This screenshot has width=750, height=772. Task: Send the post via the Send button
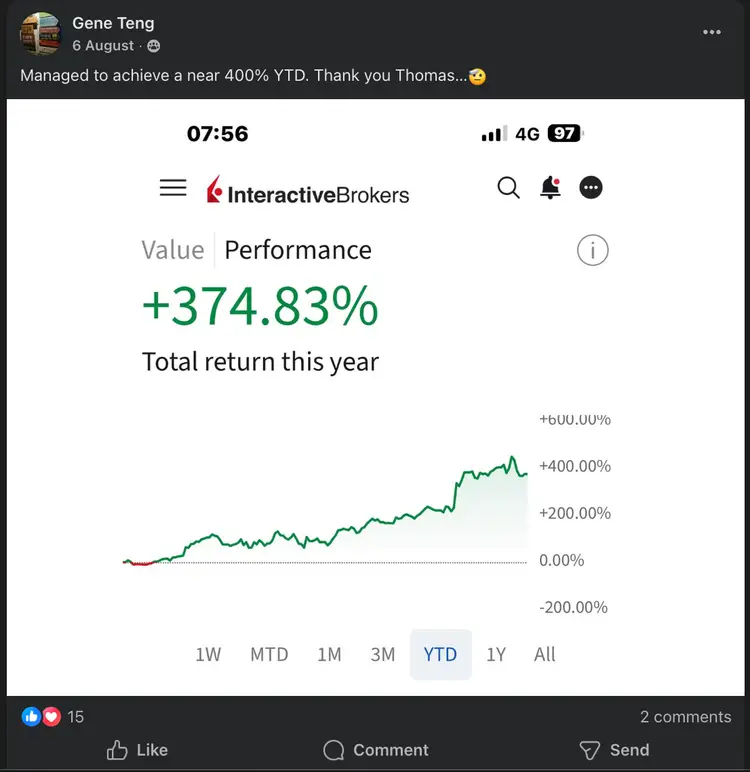pyautogui.click(x=615, y=750)
